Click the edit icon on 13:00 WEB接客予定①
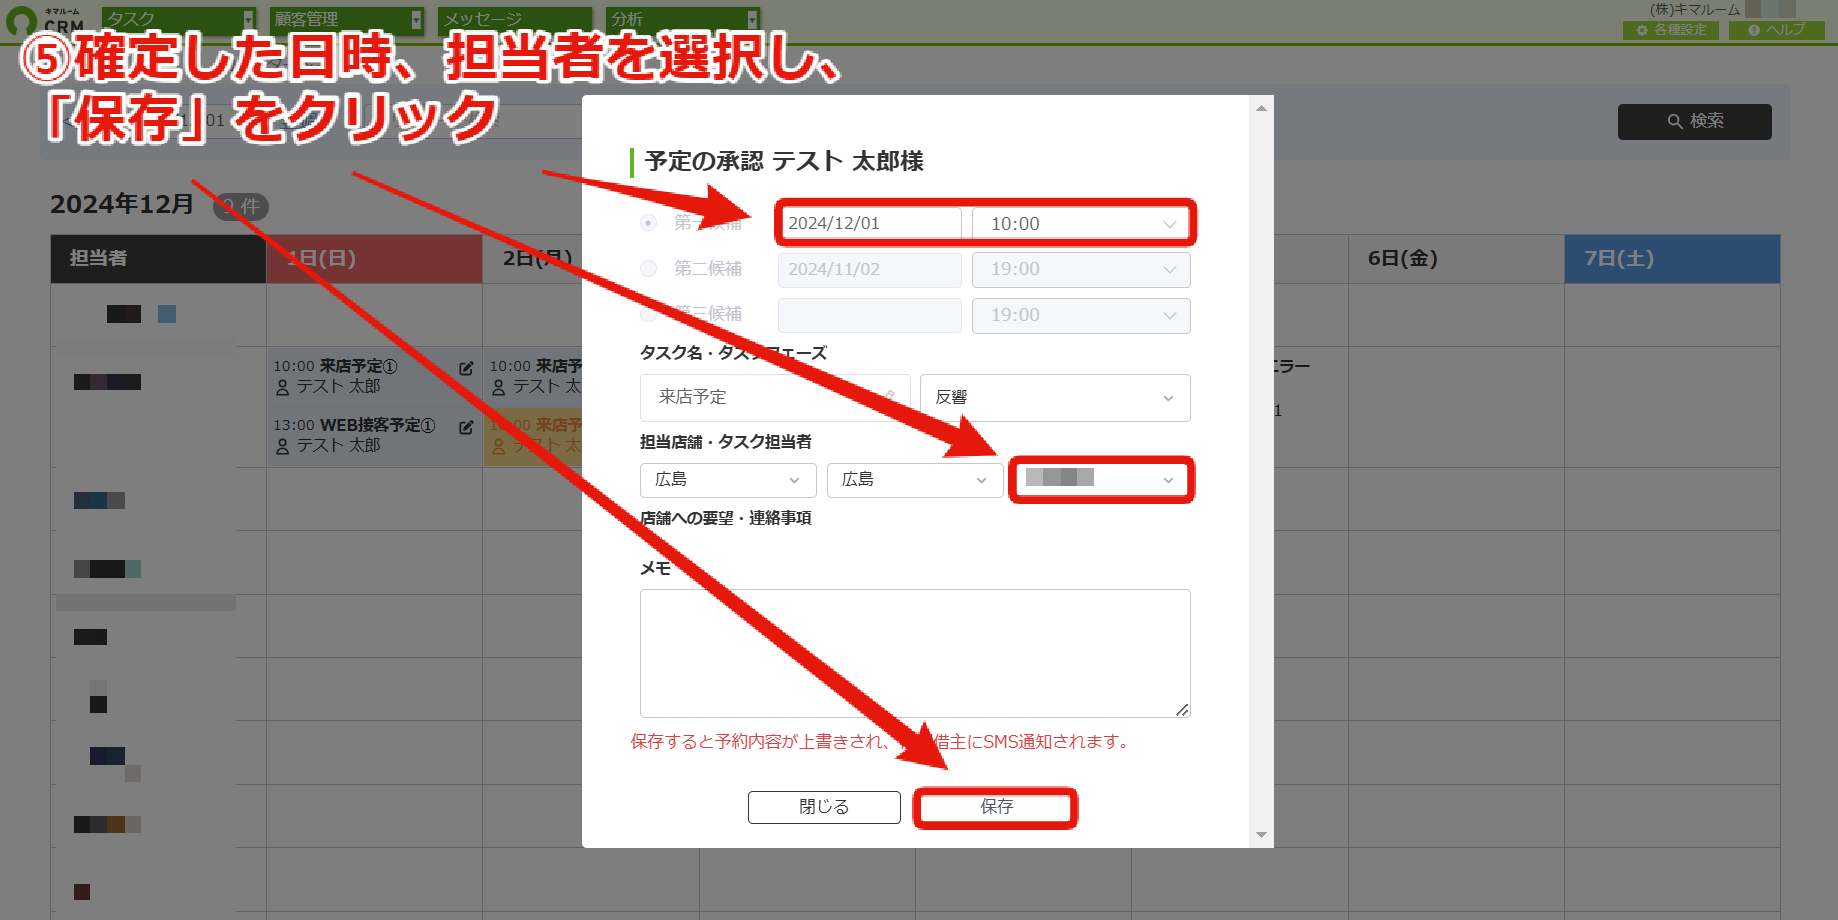Image resolution: width=1838 pixels, height=920 pixels. tap(466, 427)
